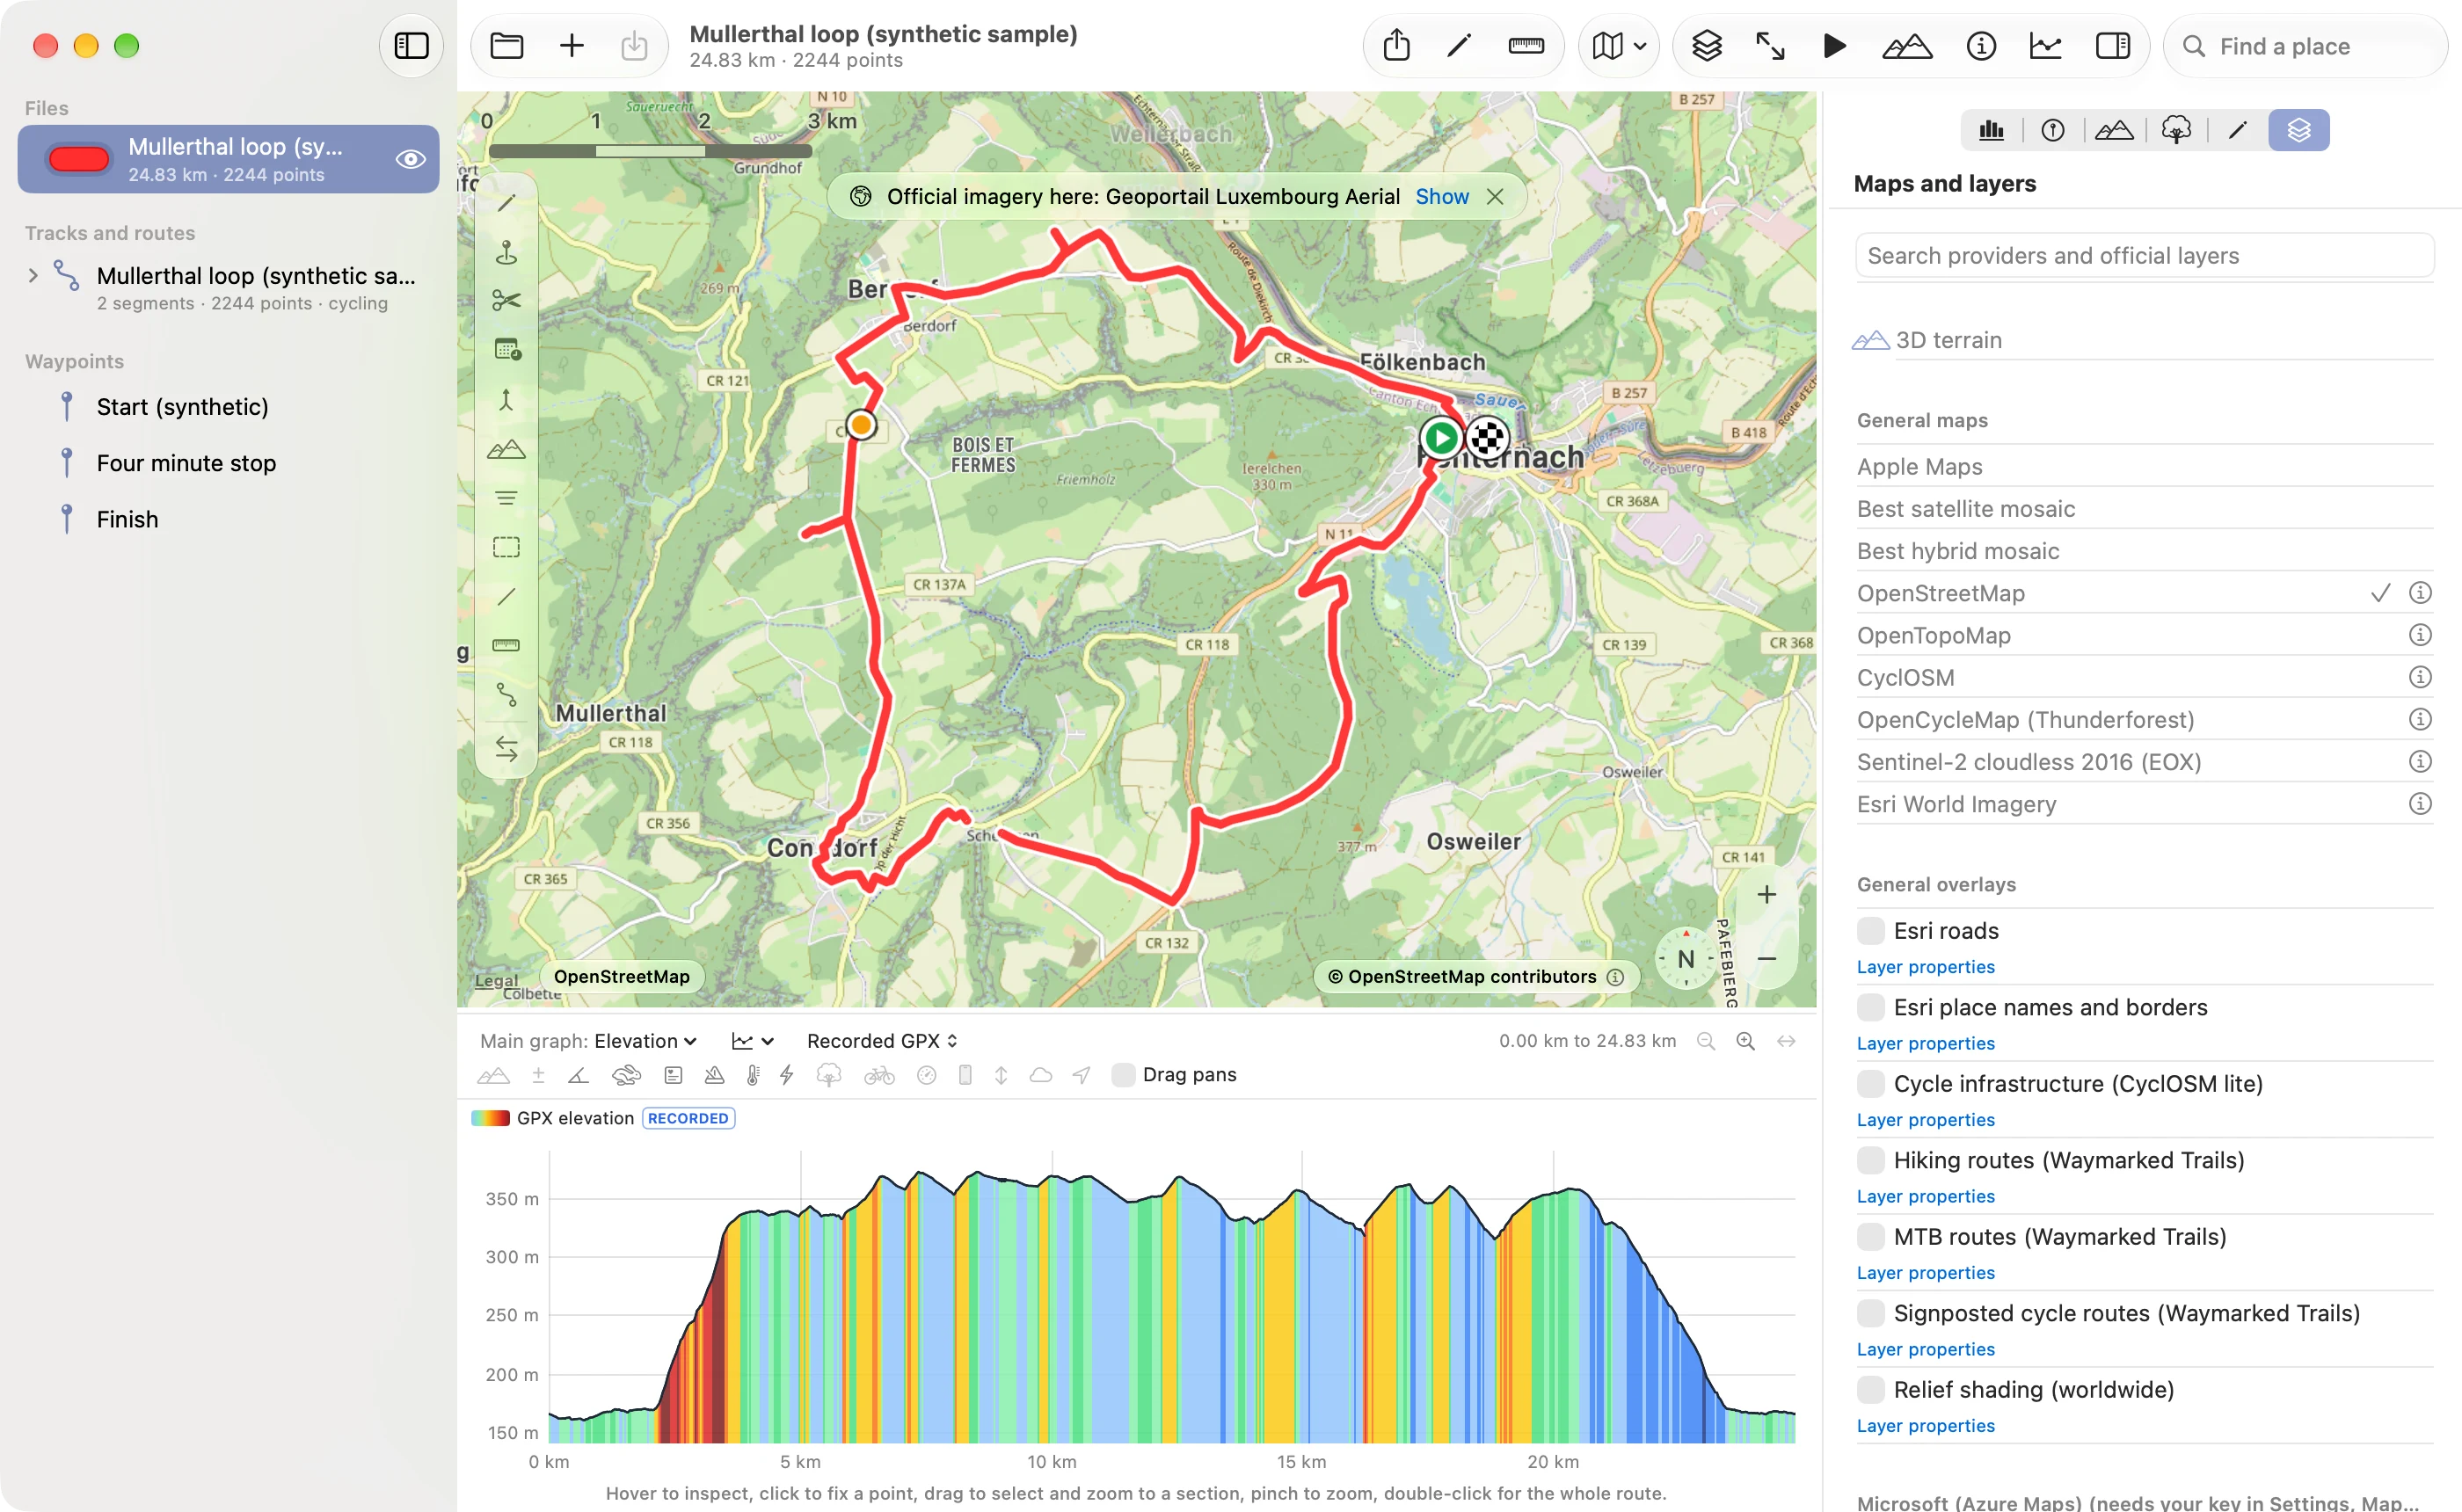Toggle the Drag pans checkbox
Viewport: 2462px width, 1512px height.
[x=1123, y=1075]
